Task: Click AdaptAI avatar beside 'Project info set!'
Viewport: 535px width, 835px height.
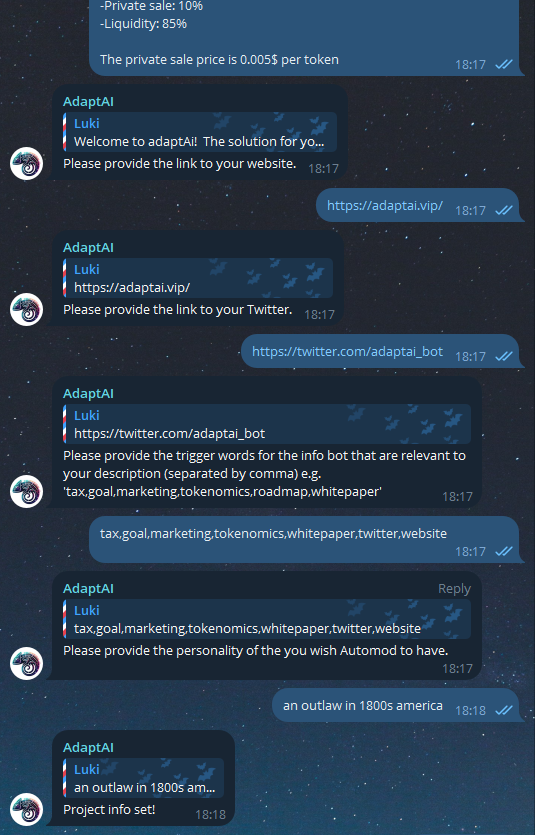Action: pyautogui.click(x=27, y=809)
